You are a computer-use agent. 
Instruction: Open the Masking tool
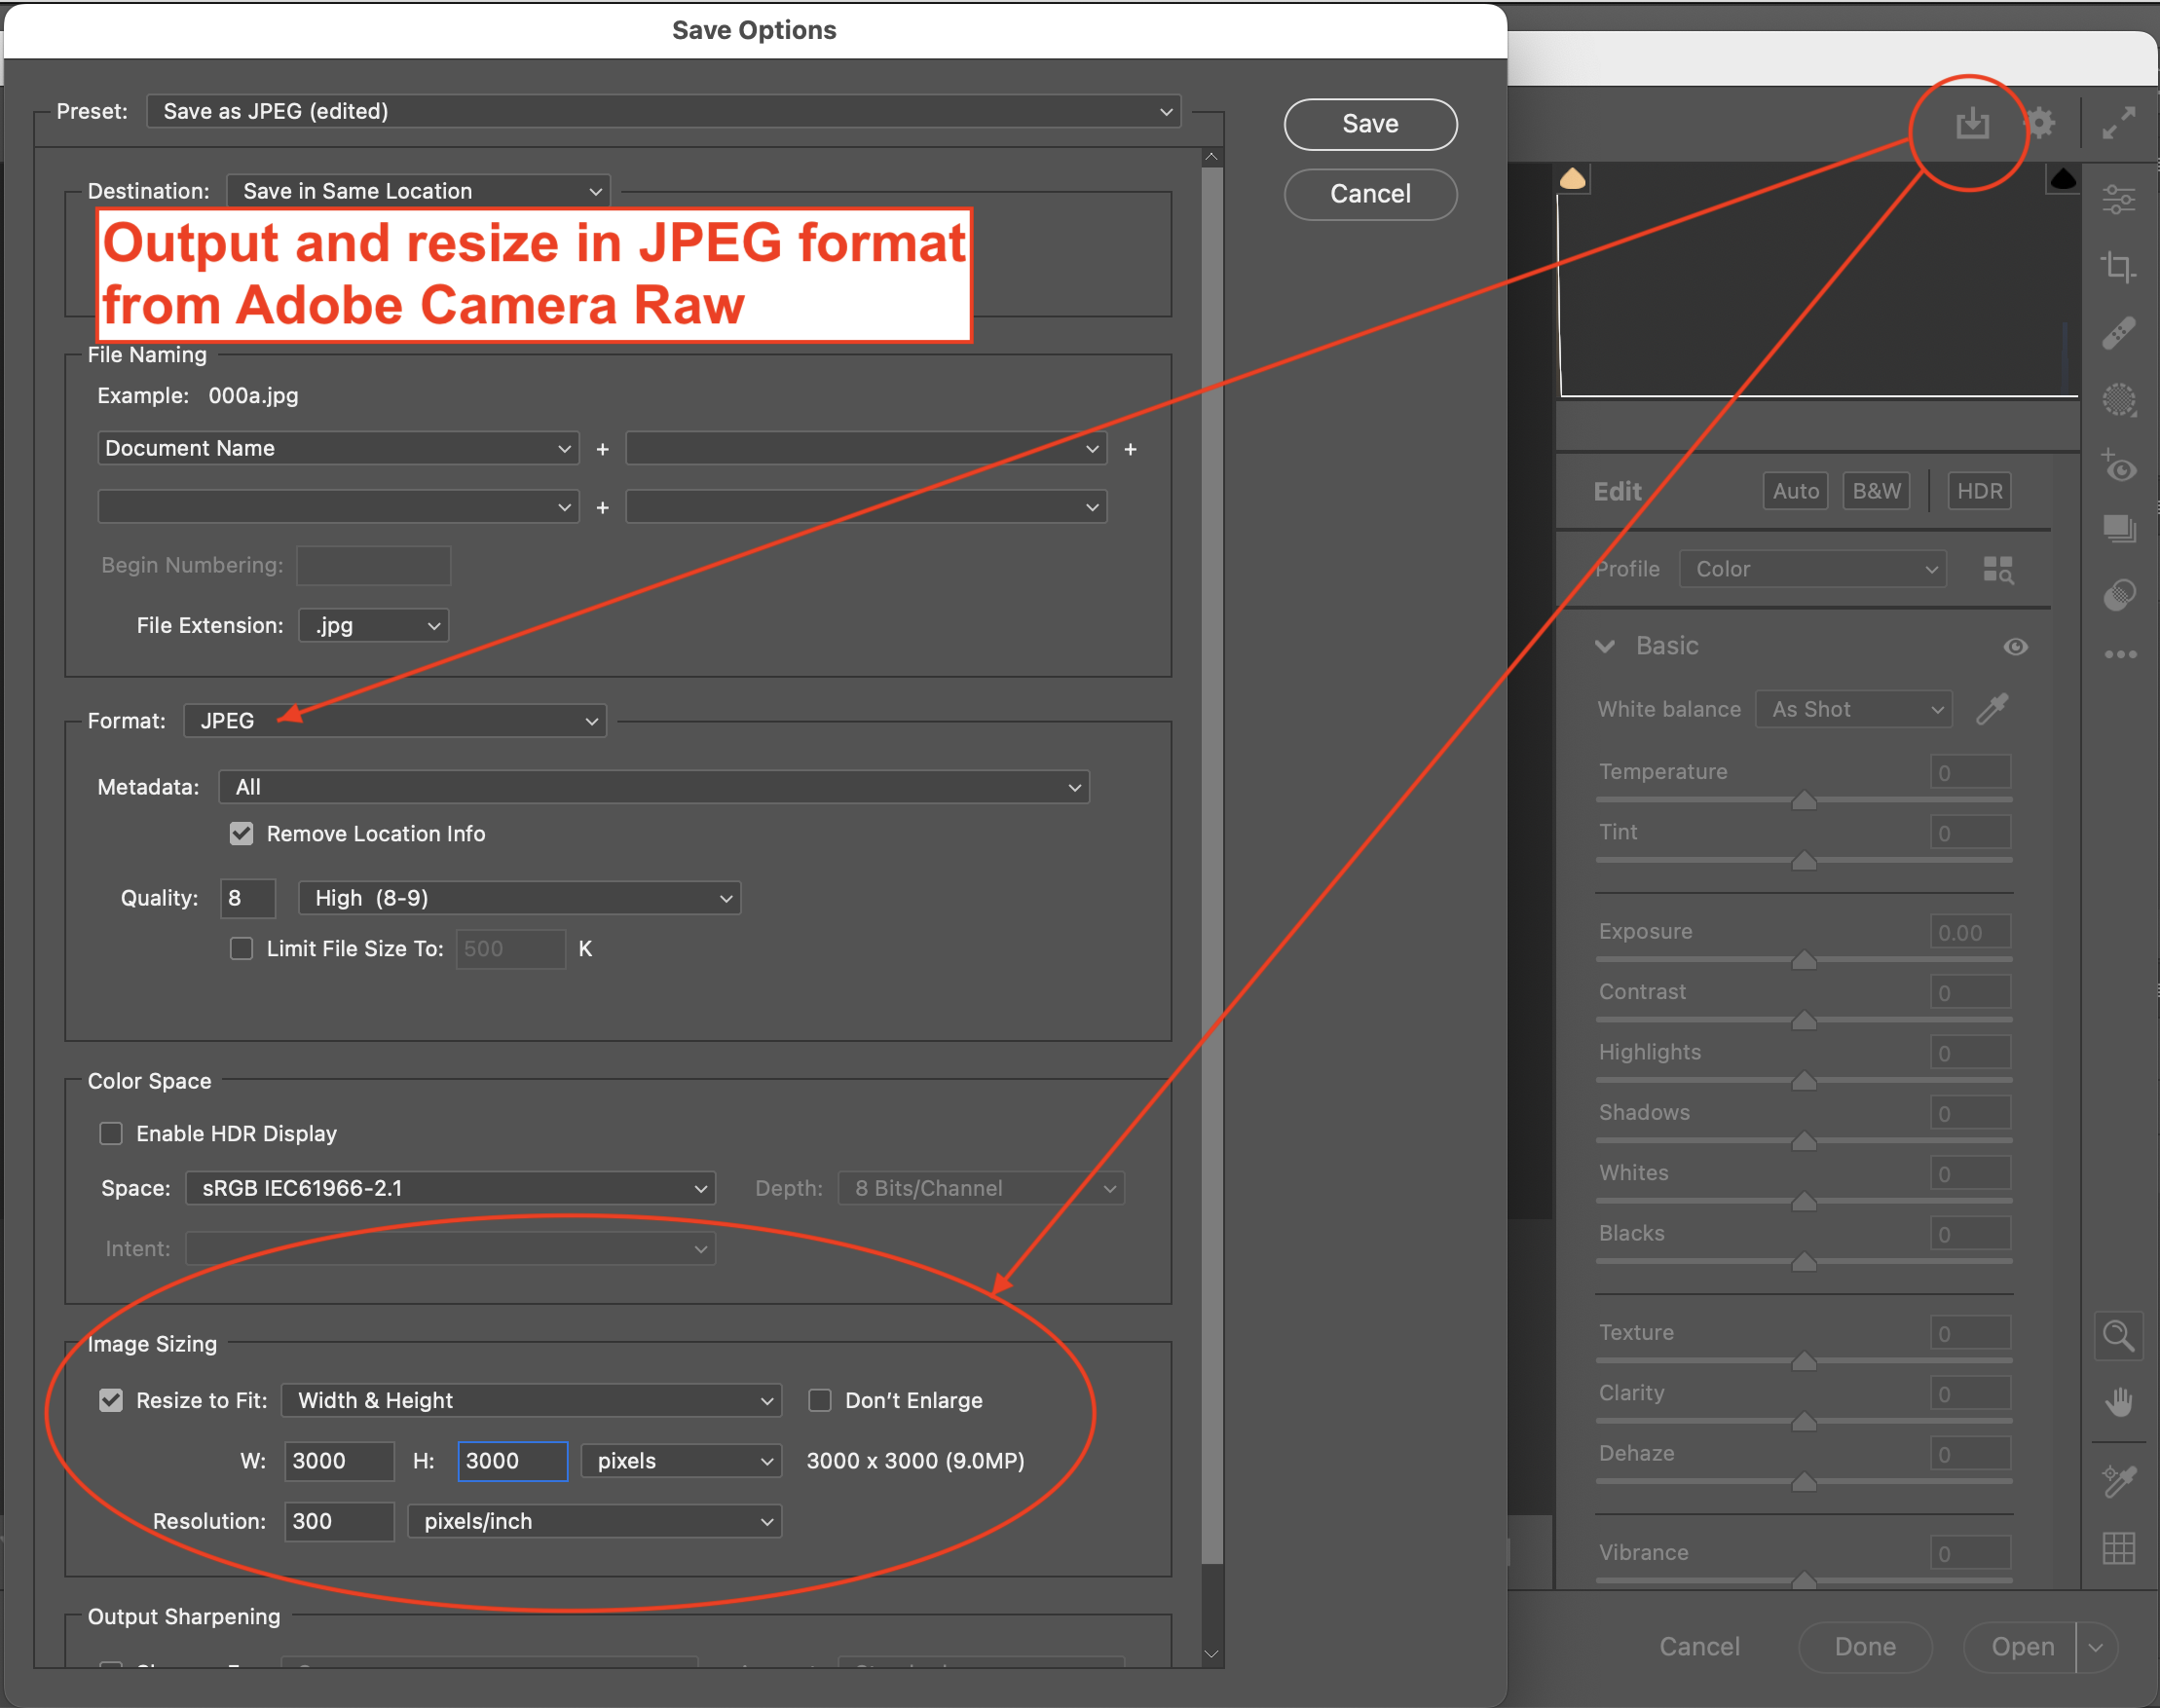pyautogui.click(x=2120, y=400)
